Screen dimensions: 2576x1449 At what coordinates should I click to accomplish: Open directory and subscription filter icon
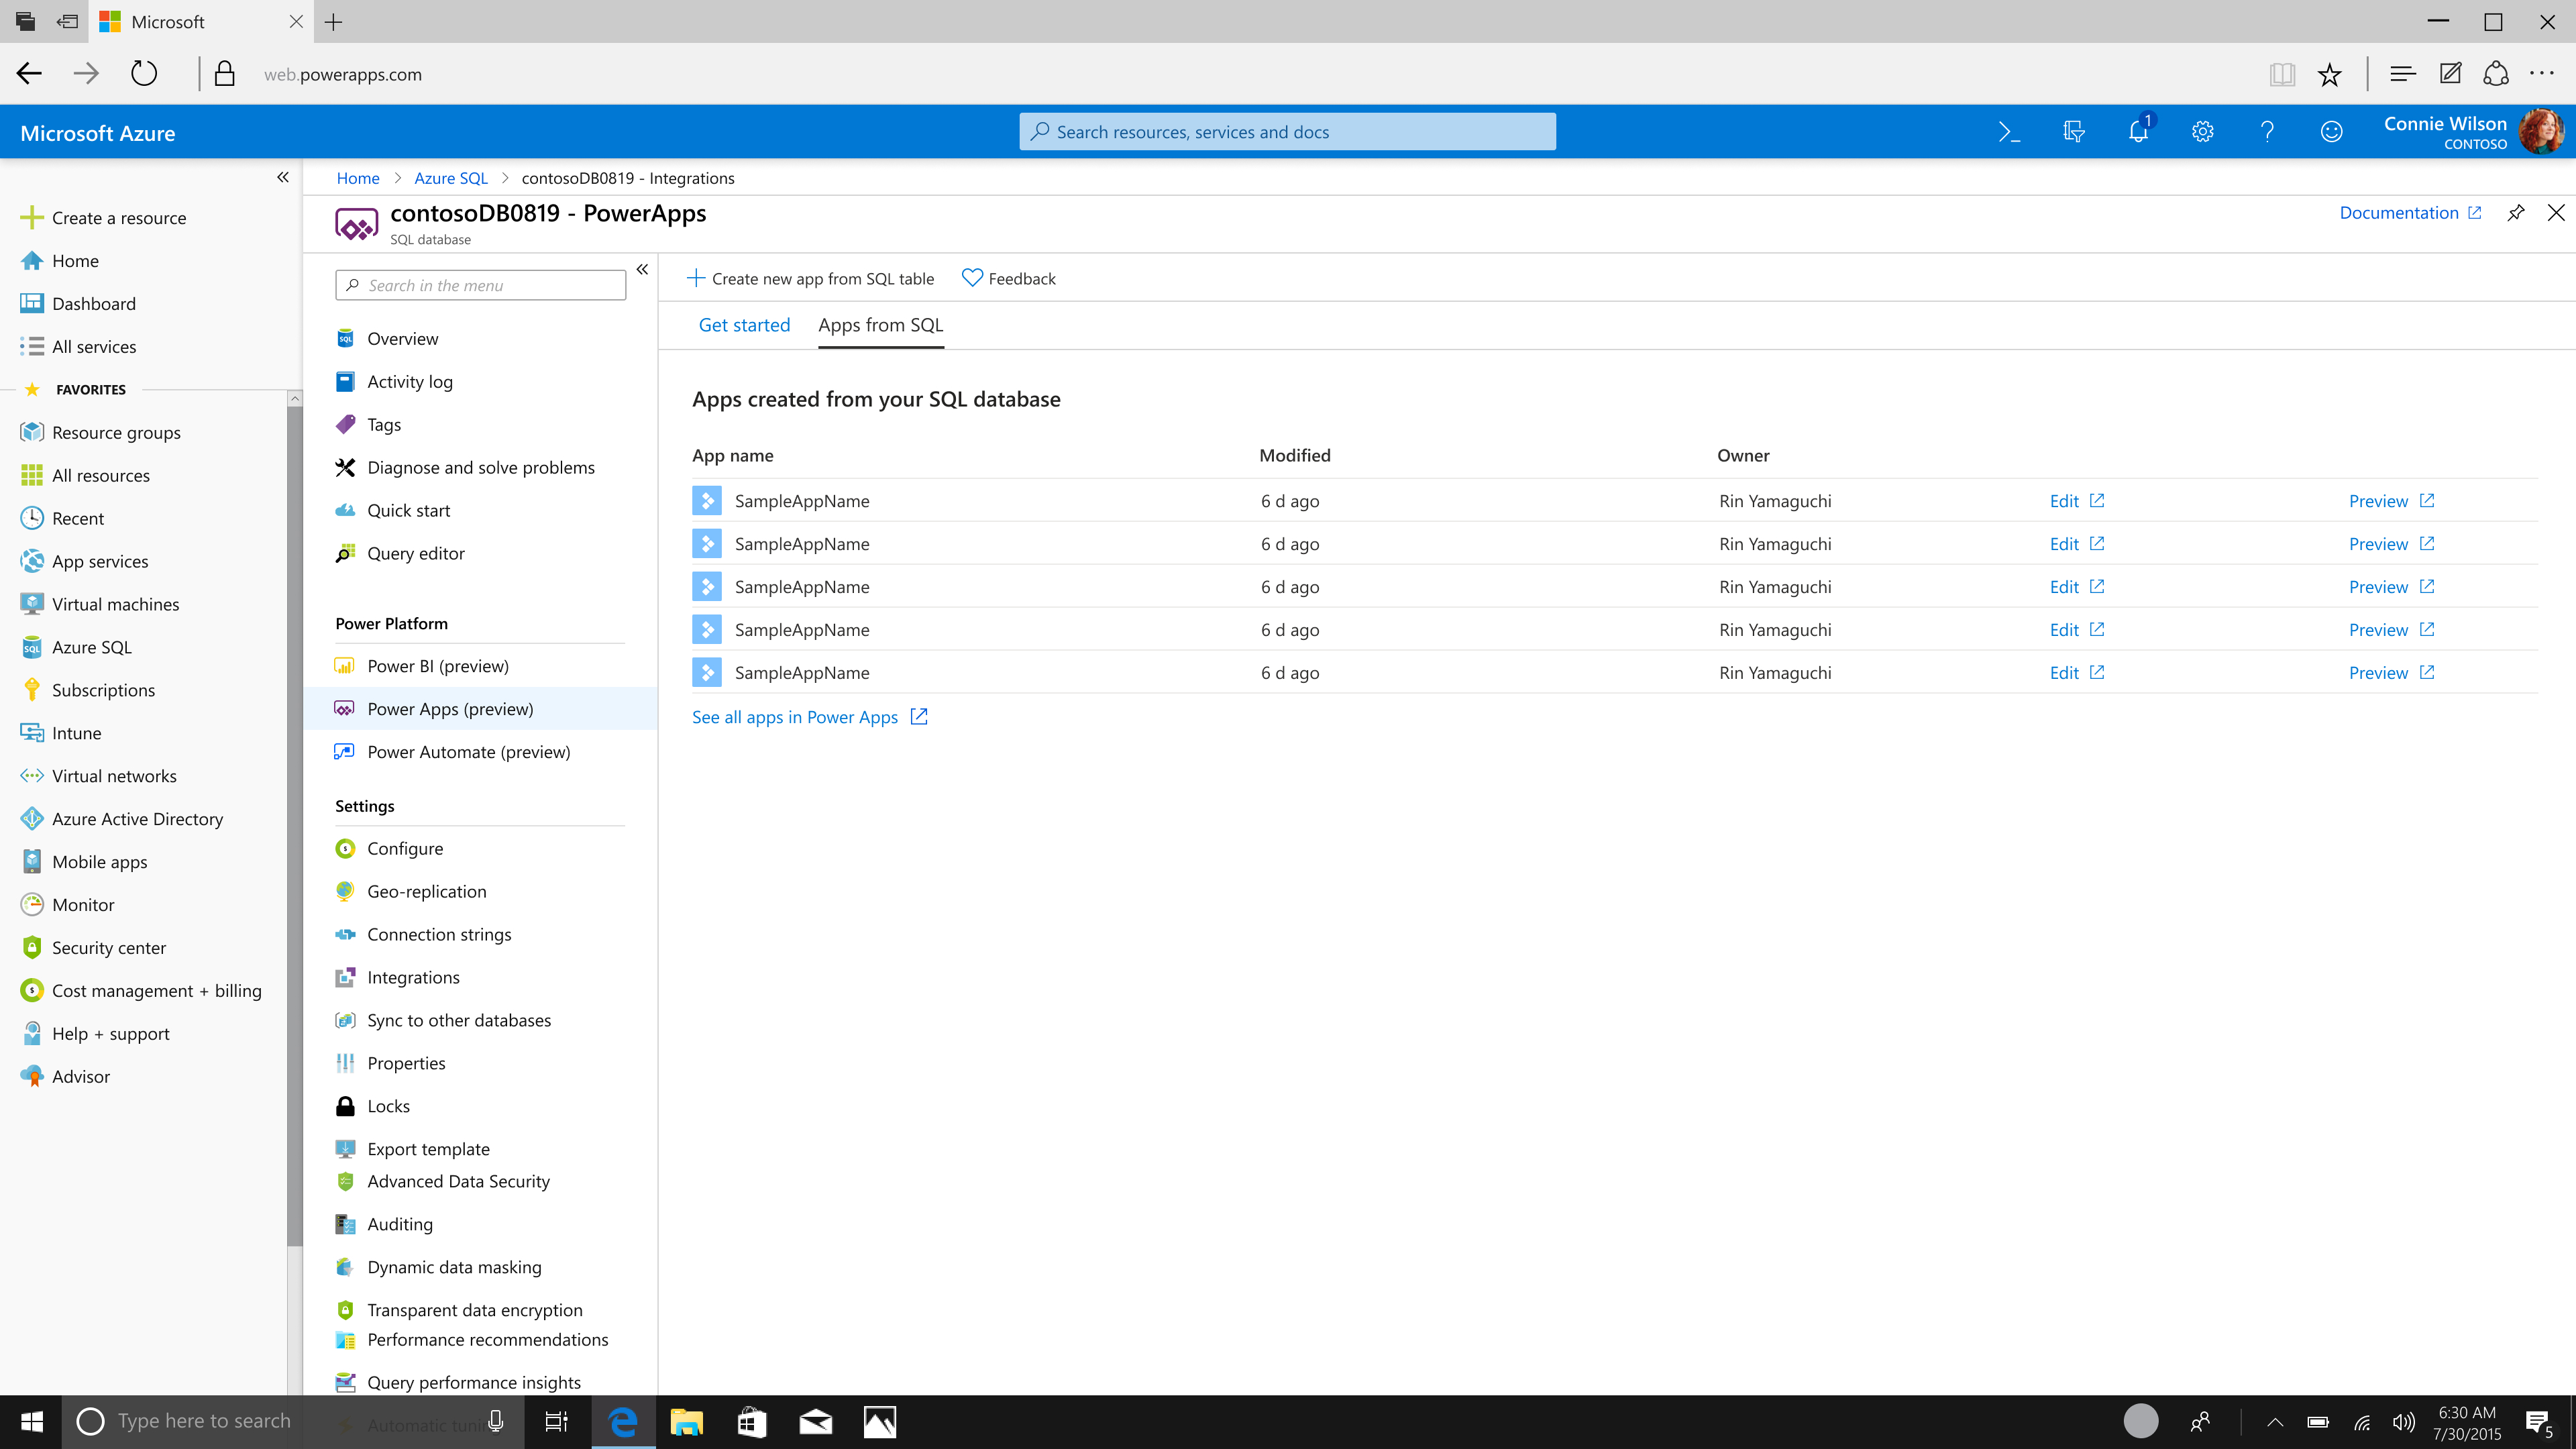2073,132
